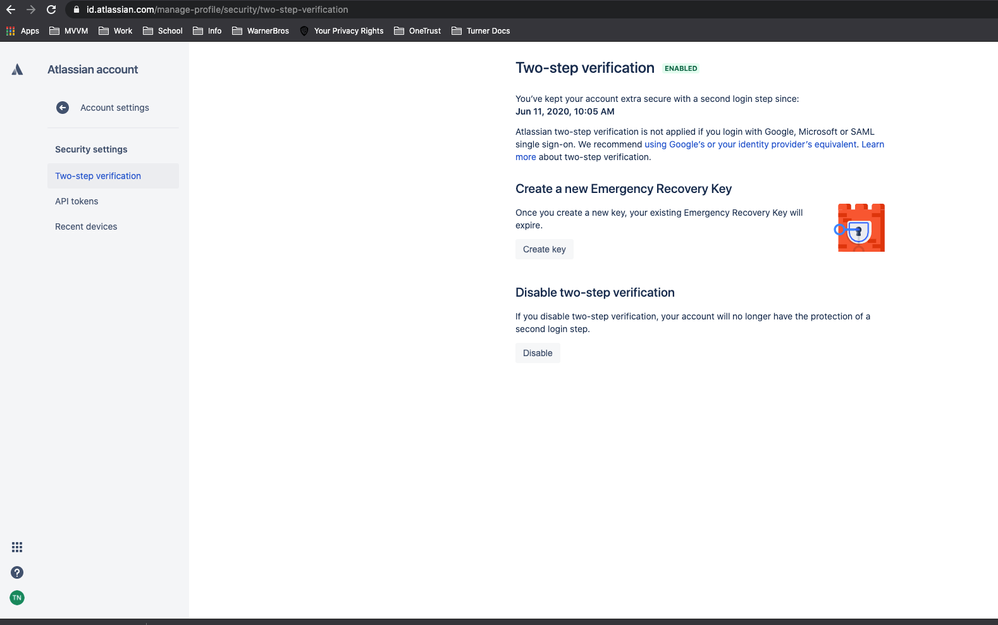Open the Google's identity provider equivalent link

pyautogui.click(x=750, y=144)
